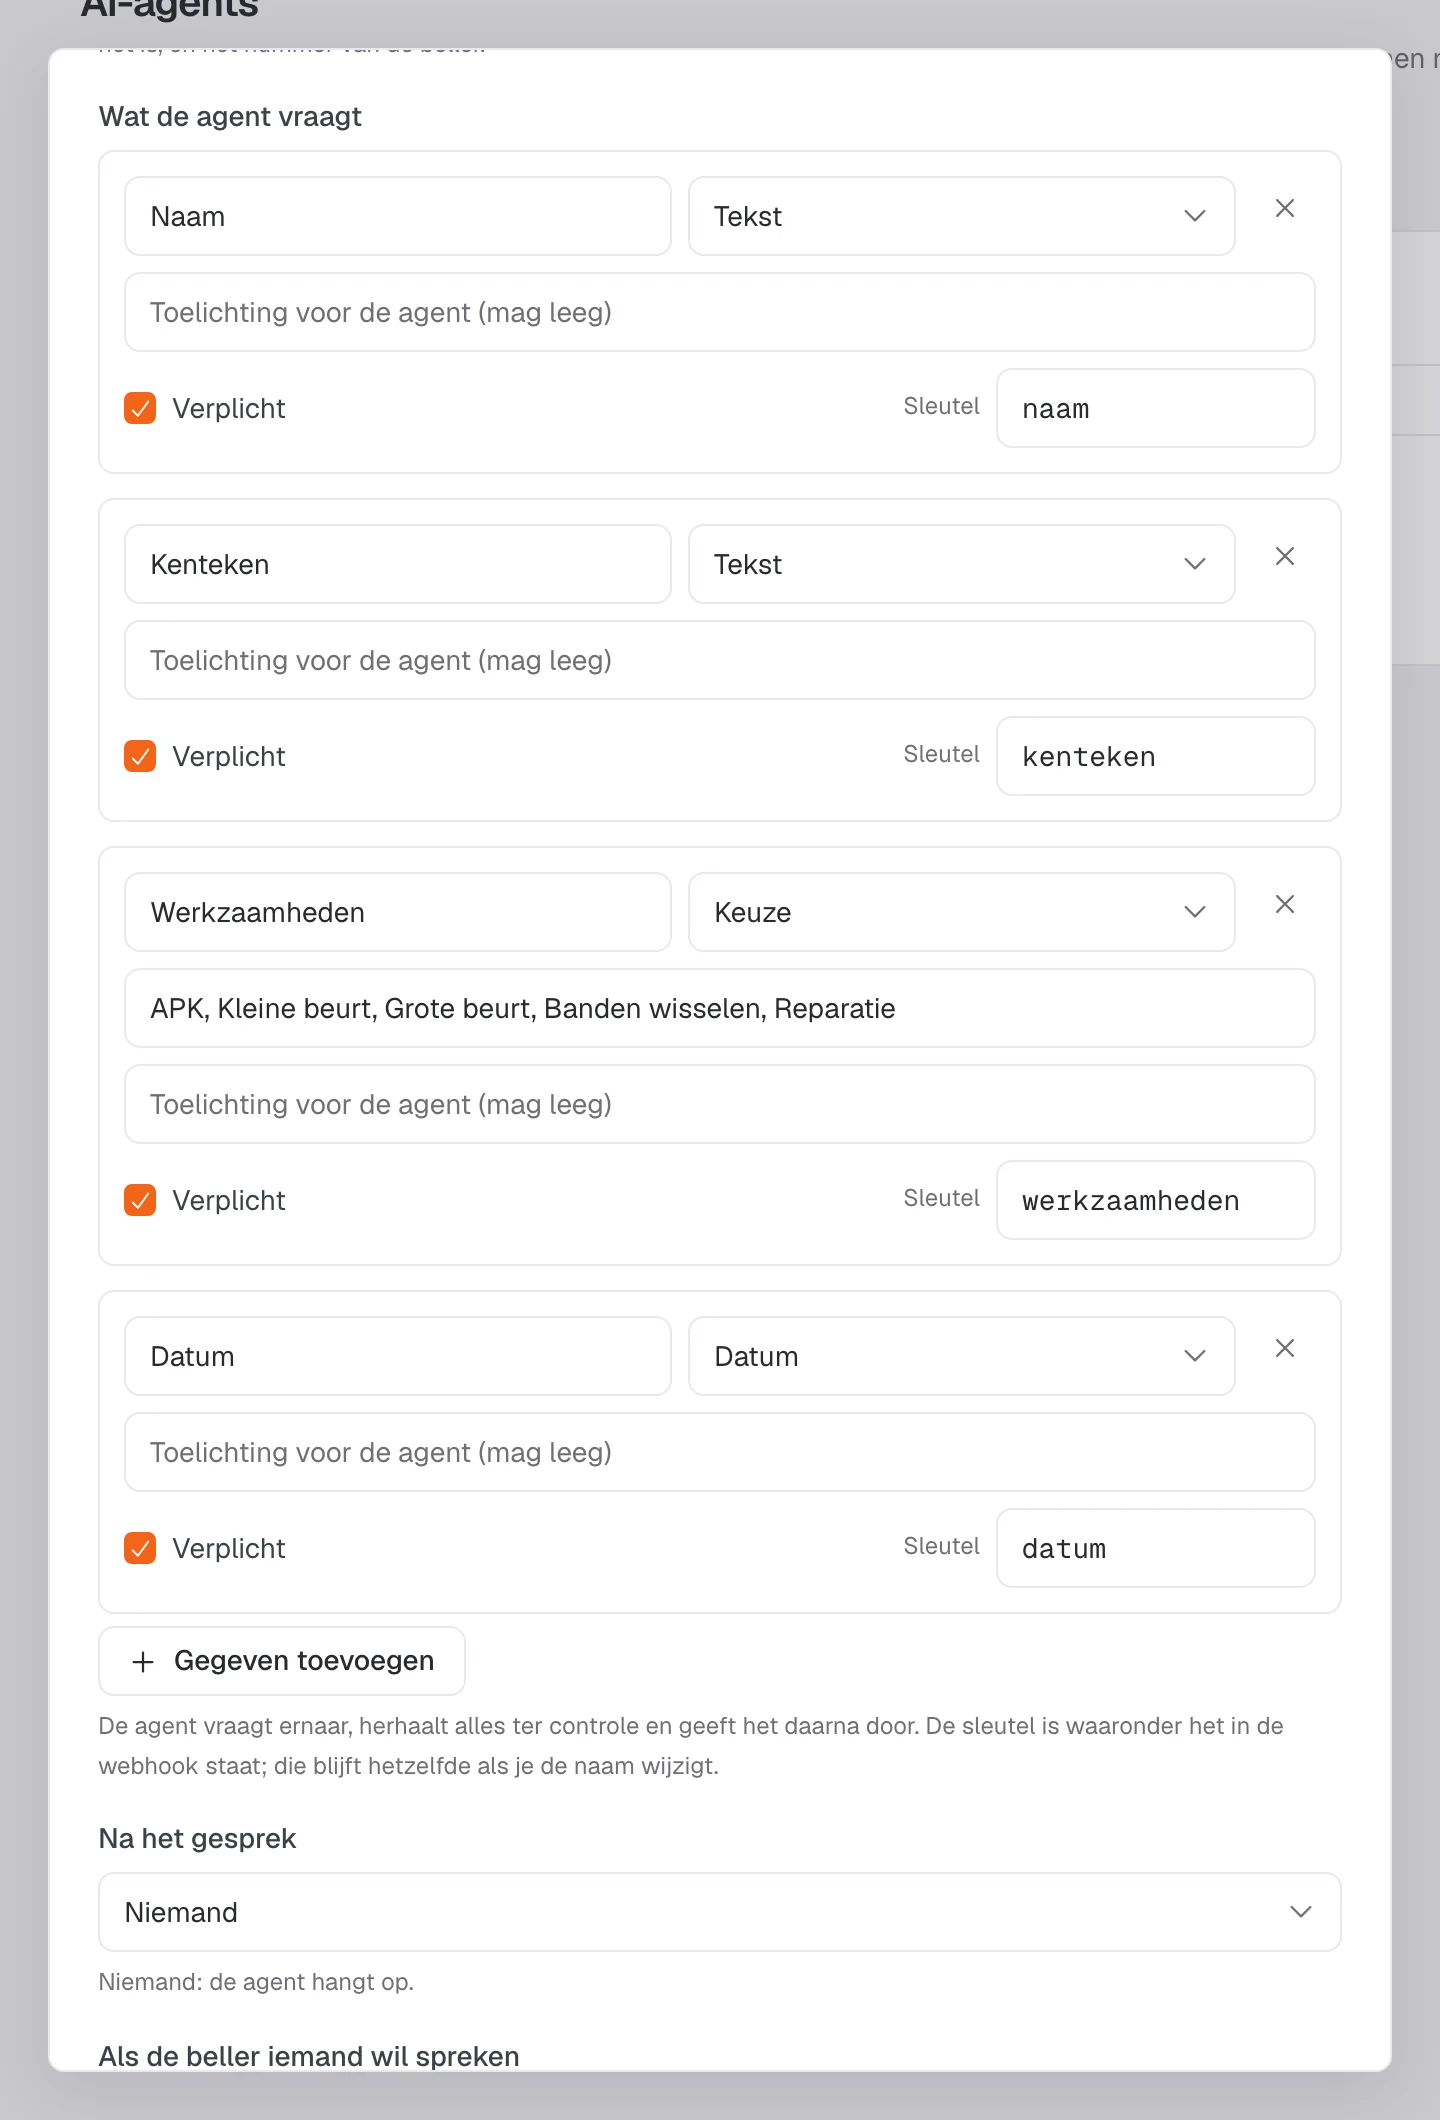Delete the Kenteken field via X icon
1440x2120 pixels.
[x=1285, y=556]
